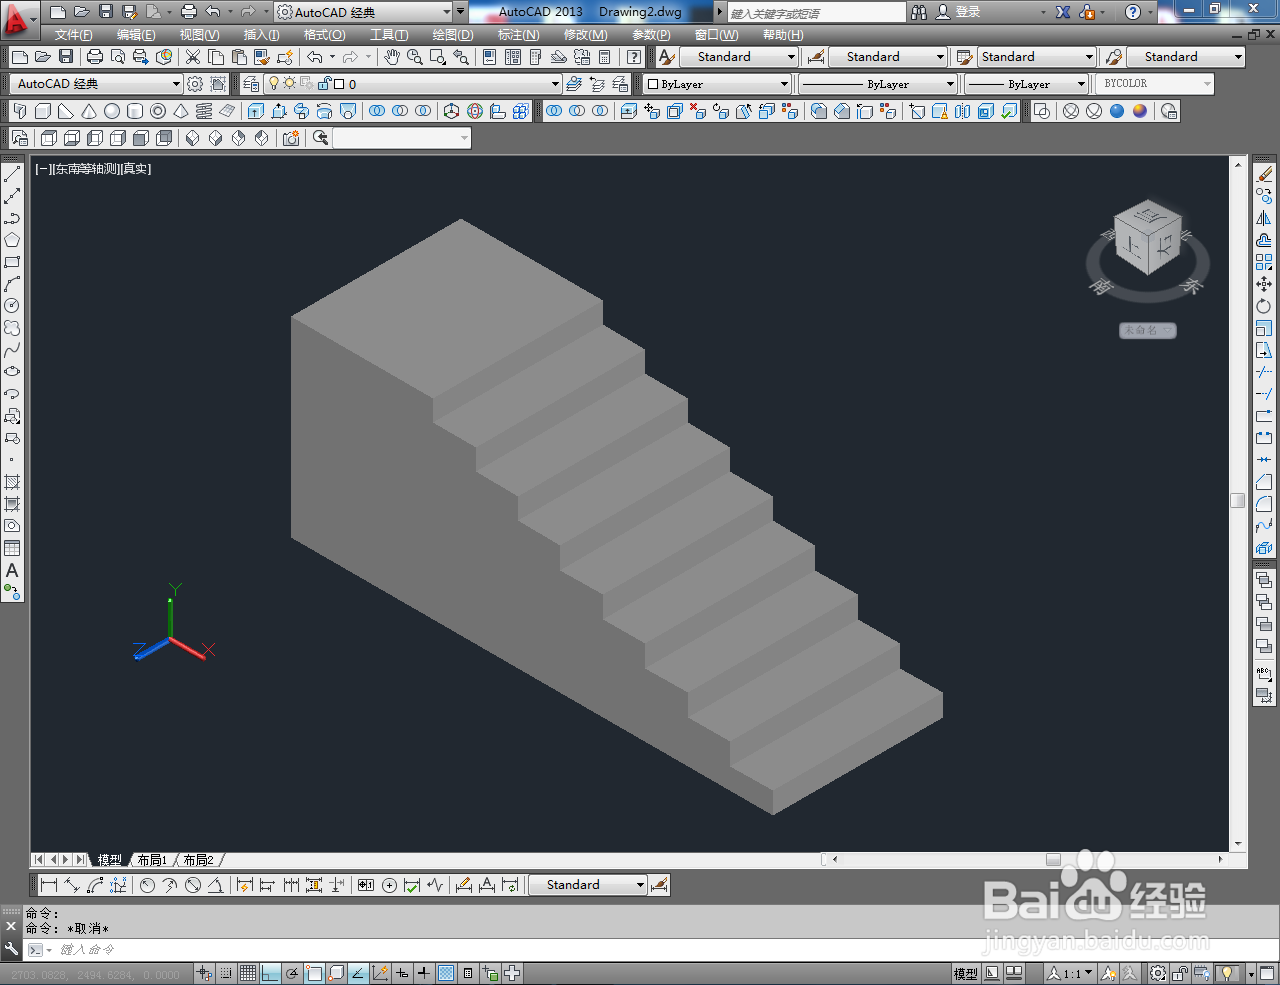The image size is (1280, 985).
Task: Select the Line draw tool
Action: [x=12, y=174]
